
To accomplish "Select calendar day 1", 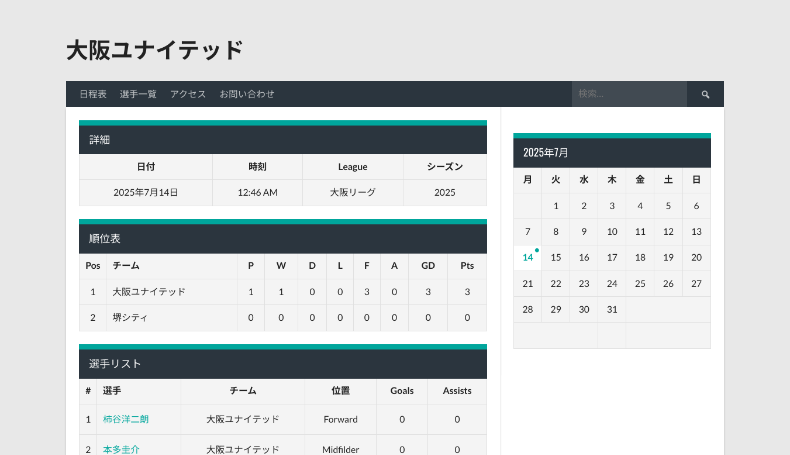I will [556, 206].
